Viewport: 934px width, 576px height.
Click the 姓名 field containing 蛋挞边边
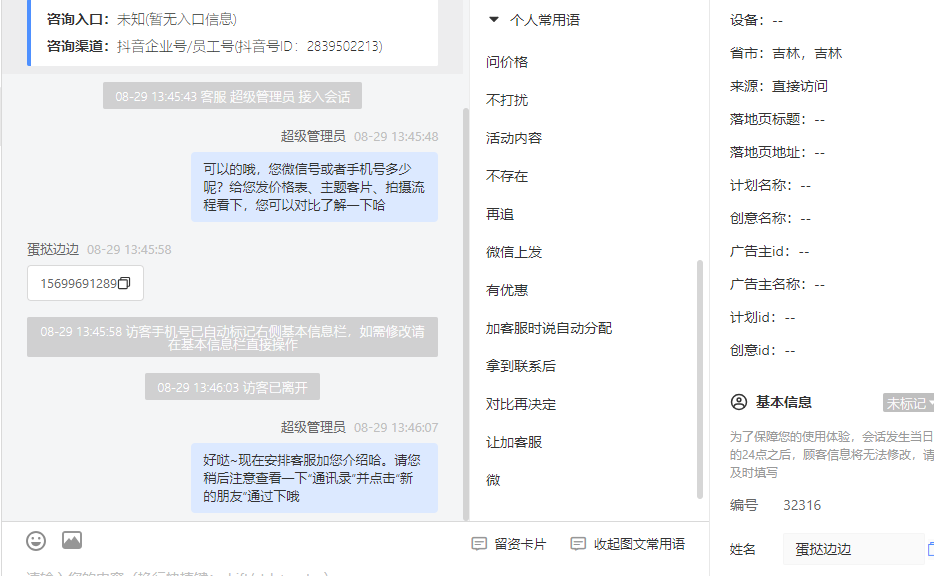(853, 549)
